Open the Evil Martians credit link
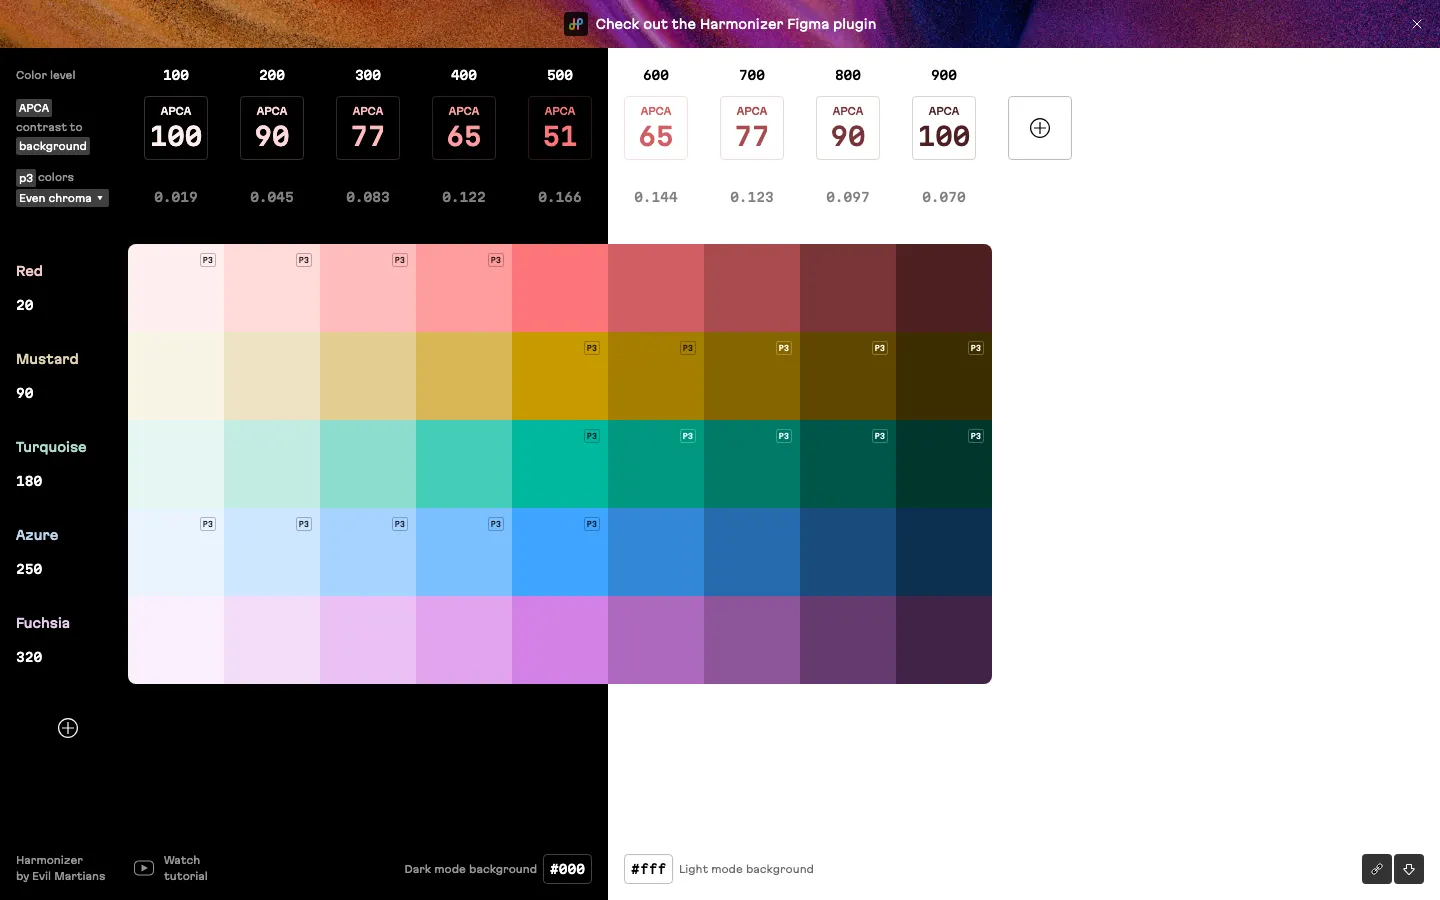 60,876
